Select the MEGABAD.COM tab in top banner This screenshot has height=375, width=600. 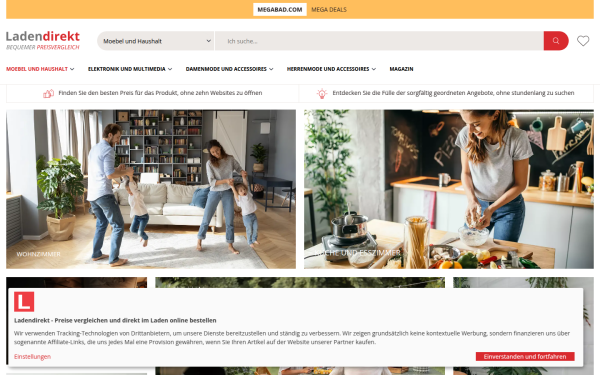click(x=280, y=10)
